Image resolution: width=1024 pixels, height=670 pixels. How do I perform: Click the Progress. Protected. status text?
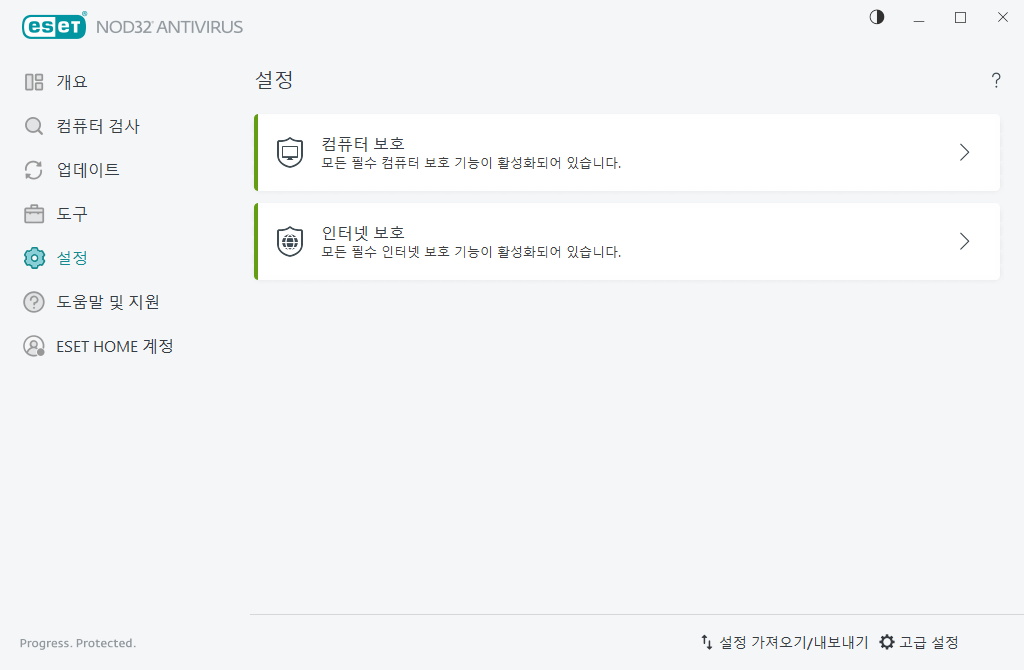point(77,643)
